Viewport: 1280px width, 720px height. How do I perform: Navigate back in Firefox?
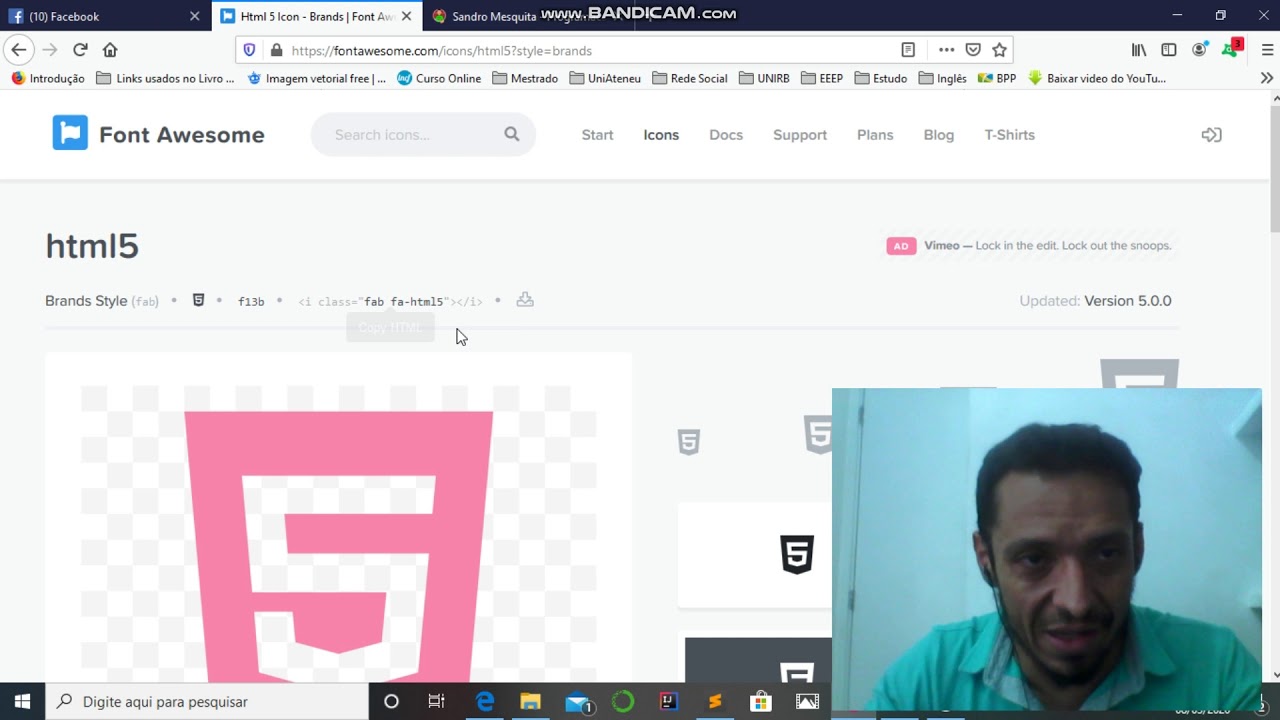tap(18, 50)
